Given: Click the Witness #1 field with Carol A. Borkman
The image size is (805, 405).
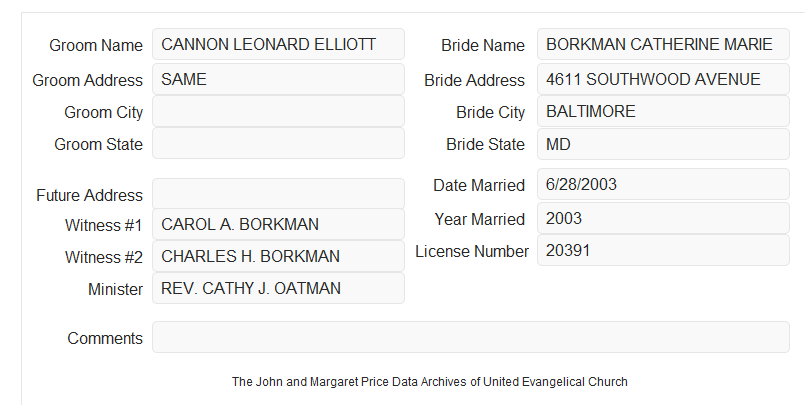Looking at the screenshot, I should pos(278,224).
